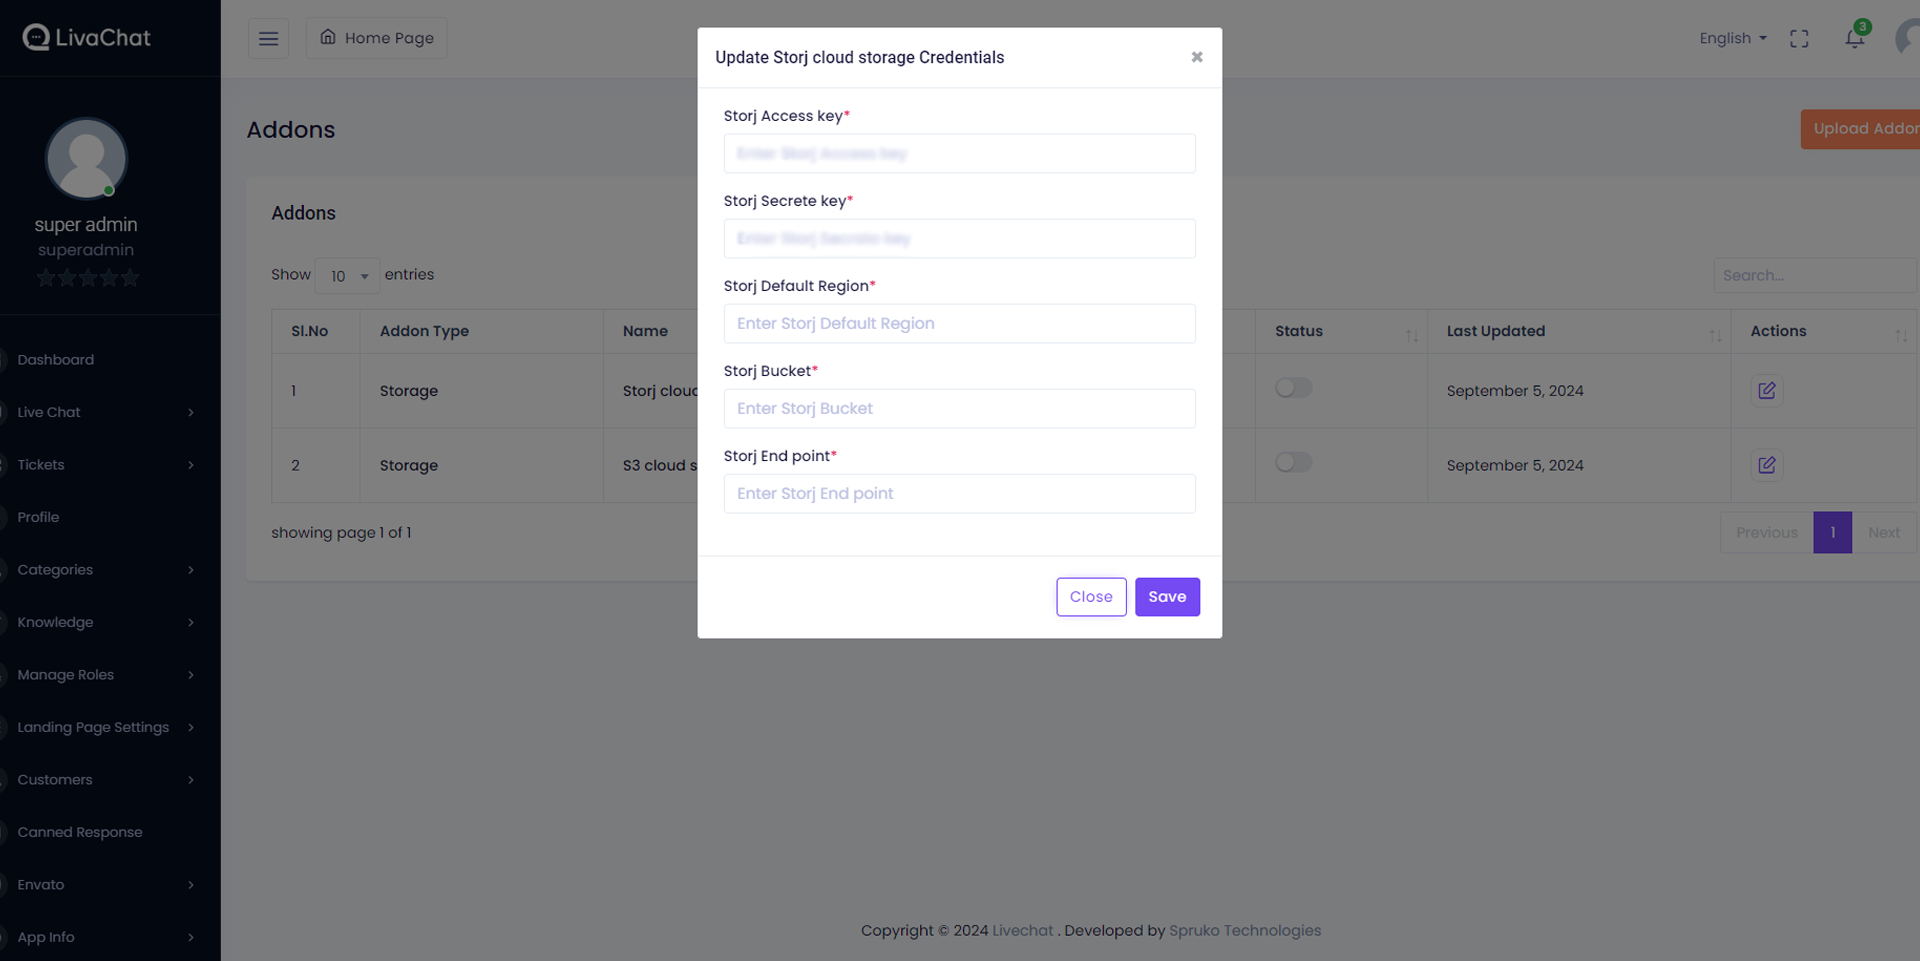Click the Close button in modal
The width and height of the screenshot is (1920, 961).
[1090, 597]
